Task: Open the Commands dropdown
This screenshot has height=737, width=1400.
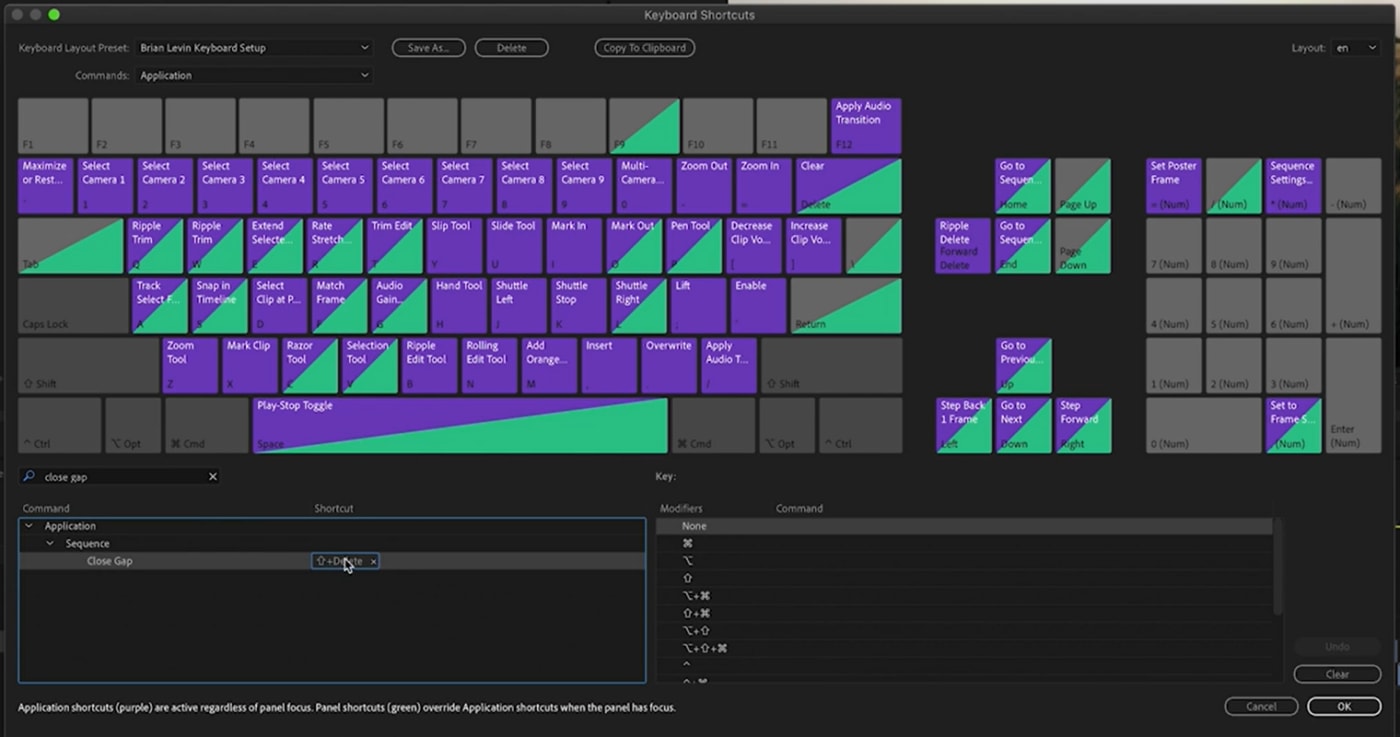Action: point(255,75)
